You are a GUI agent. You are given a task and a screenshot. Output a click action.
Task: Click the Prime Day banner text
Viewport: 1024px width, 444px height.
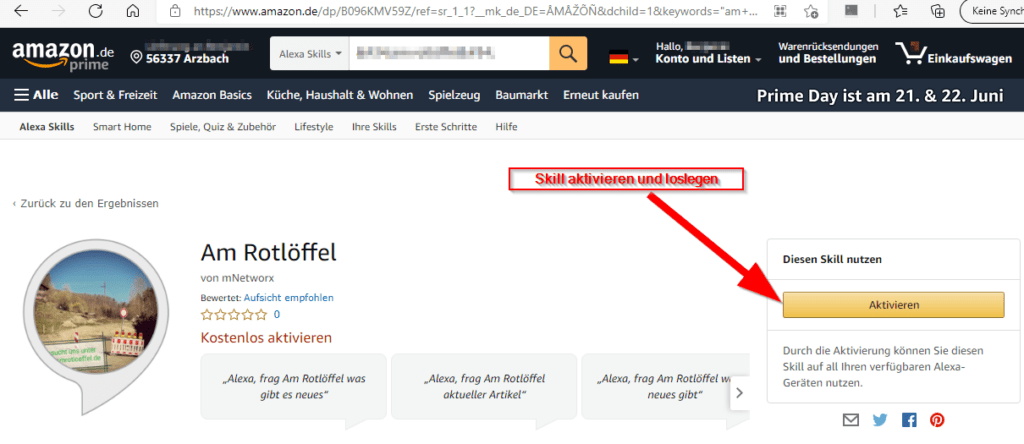pyautogui.click(x=880, y=96)
